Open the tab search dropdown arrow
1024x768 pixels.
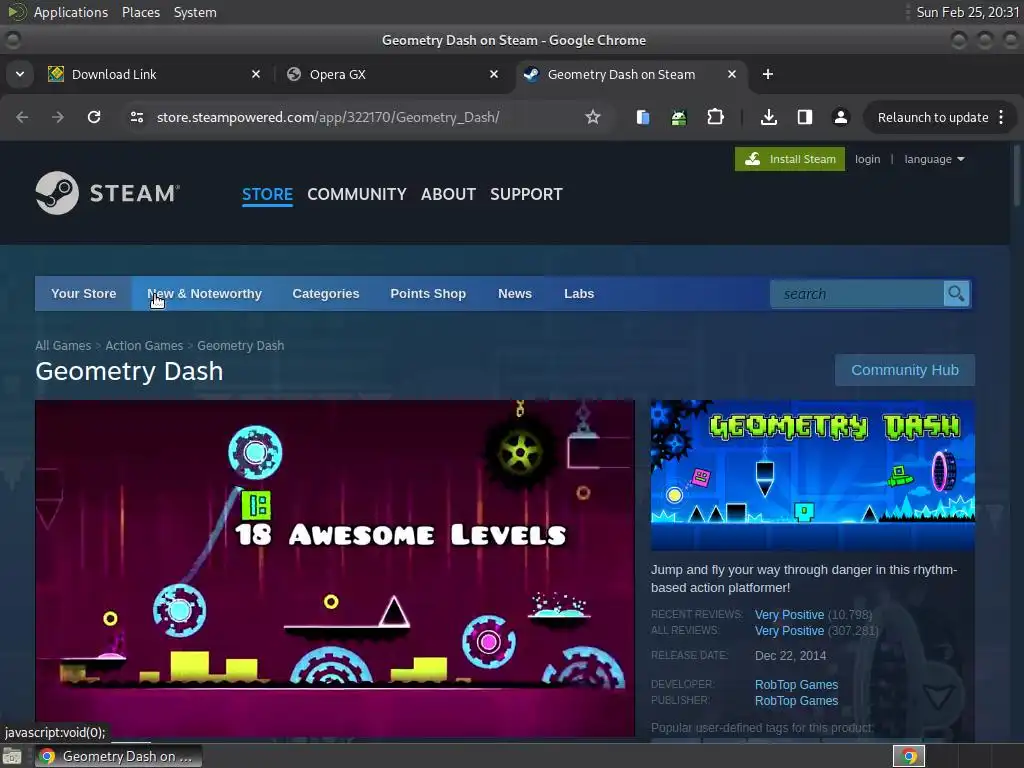tap(20, 74)
